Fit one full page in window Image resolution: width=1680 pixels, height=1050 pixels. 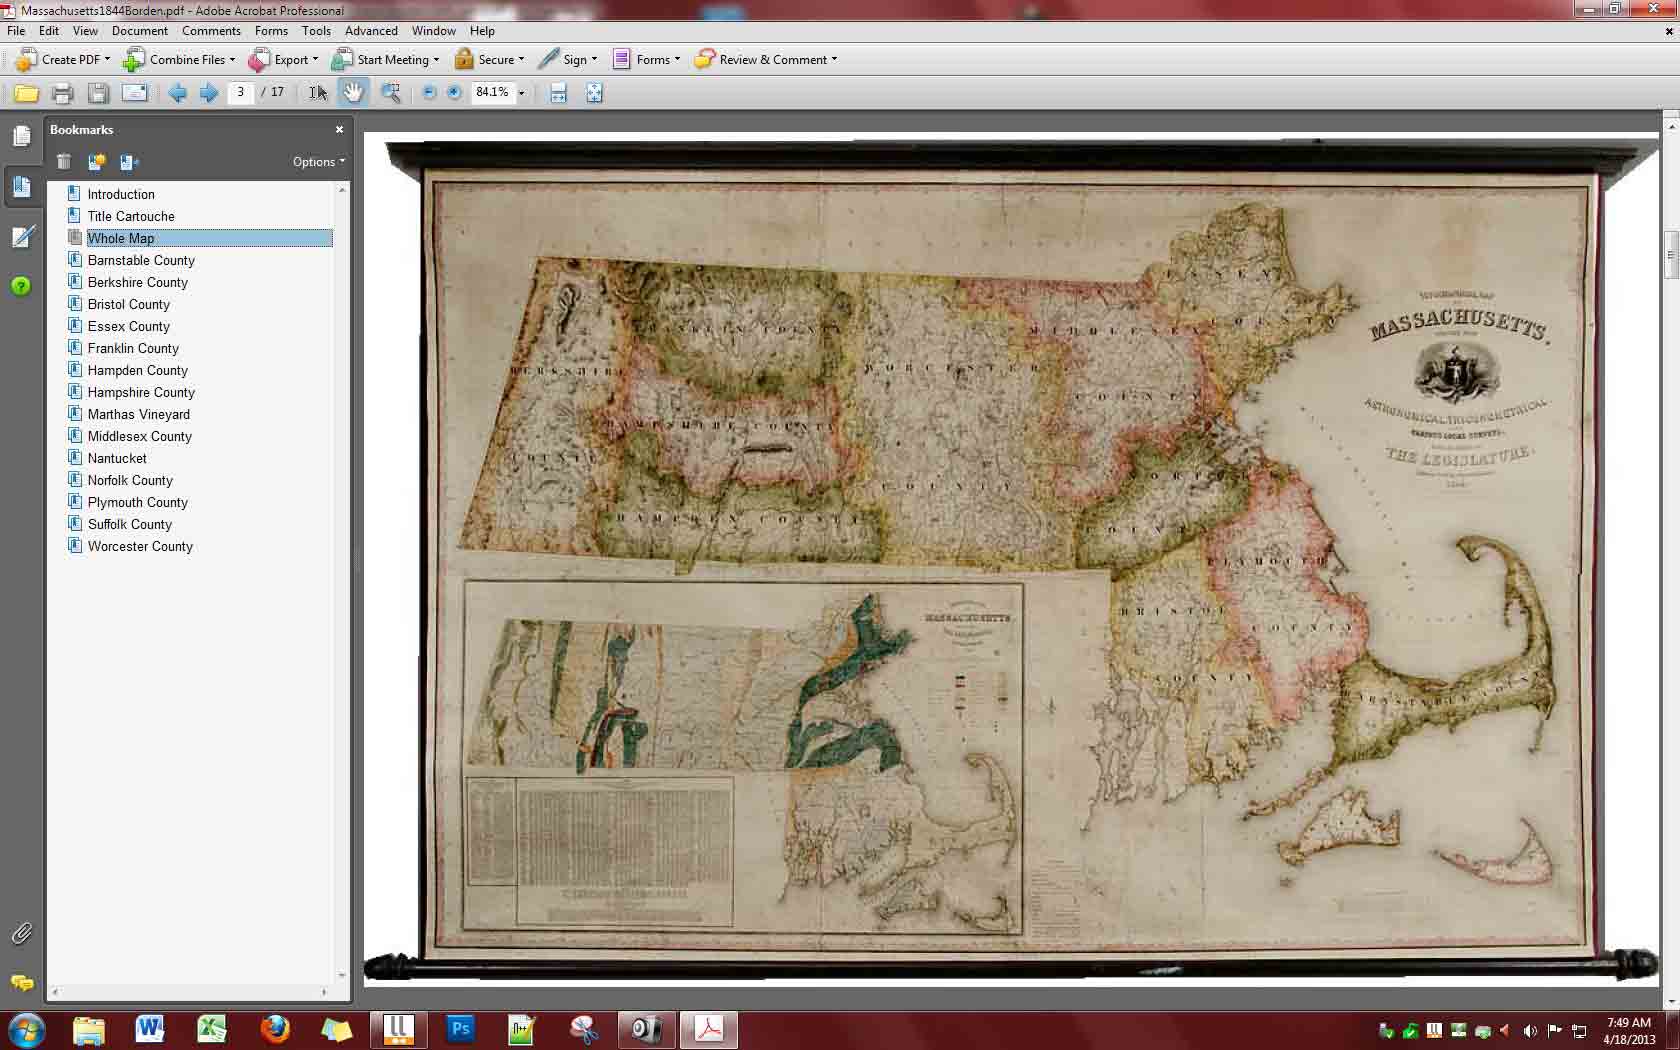594,93
